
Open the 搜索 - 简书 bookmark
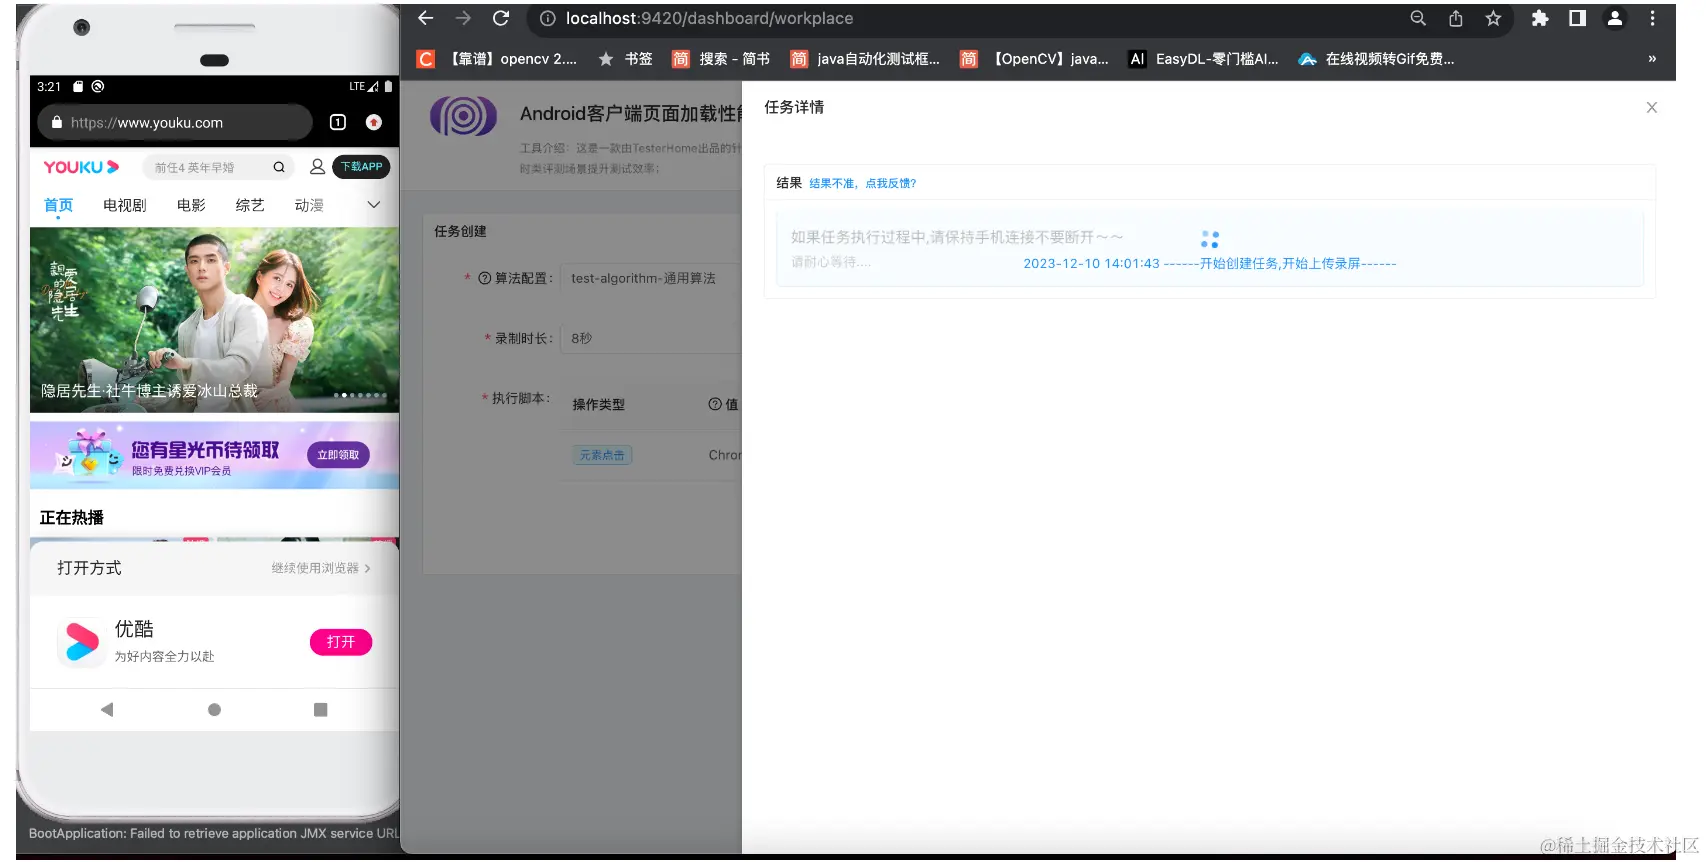pos(721,59)
